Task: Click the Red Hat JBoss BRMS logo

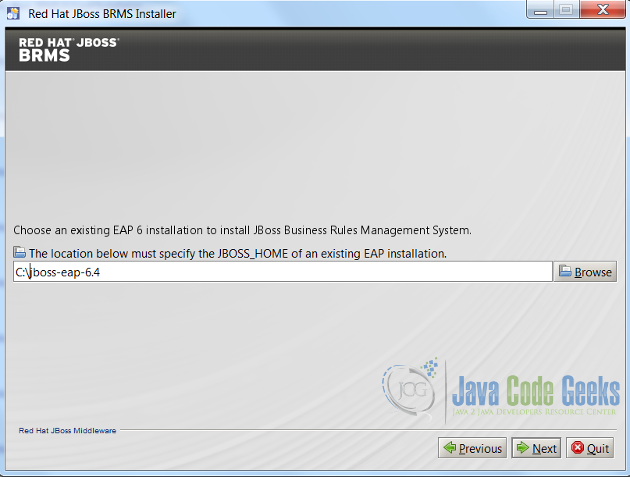Action: (69, 49)
